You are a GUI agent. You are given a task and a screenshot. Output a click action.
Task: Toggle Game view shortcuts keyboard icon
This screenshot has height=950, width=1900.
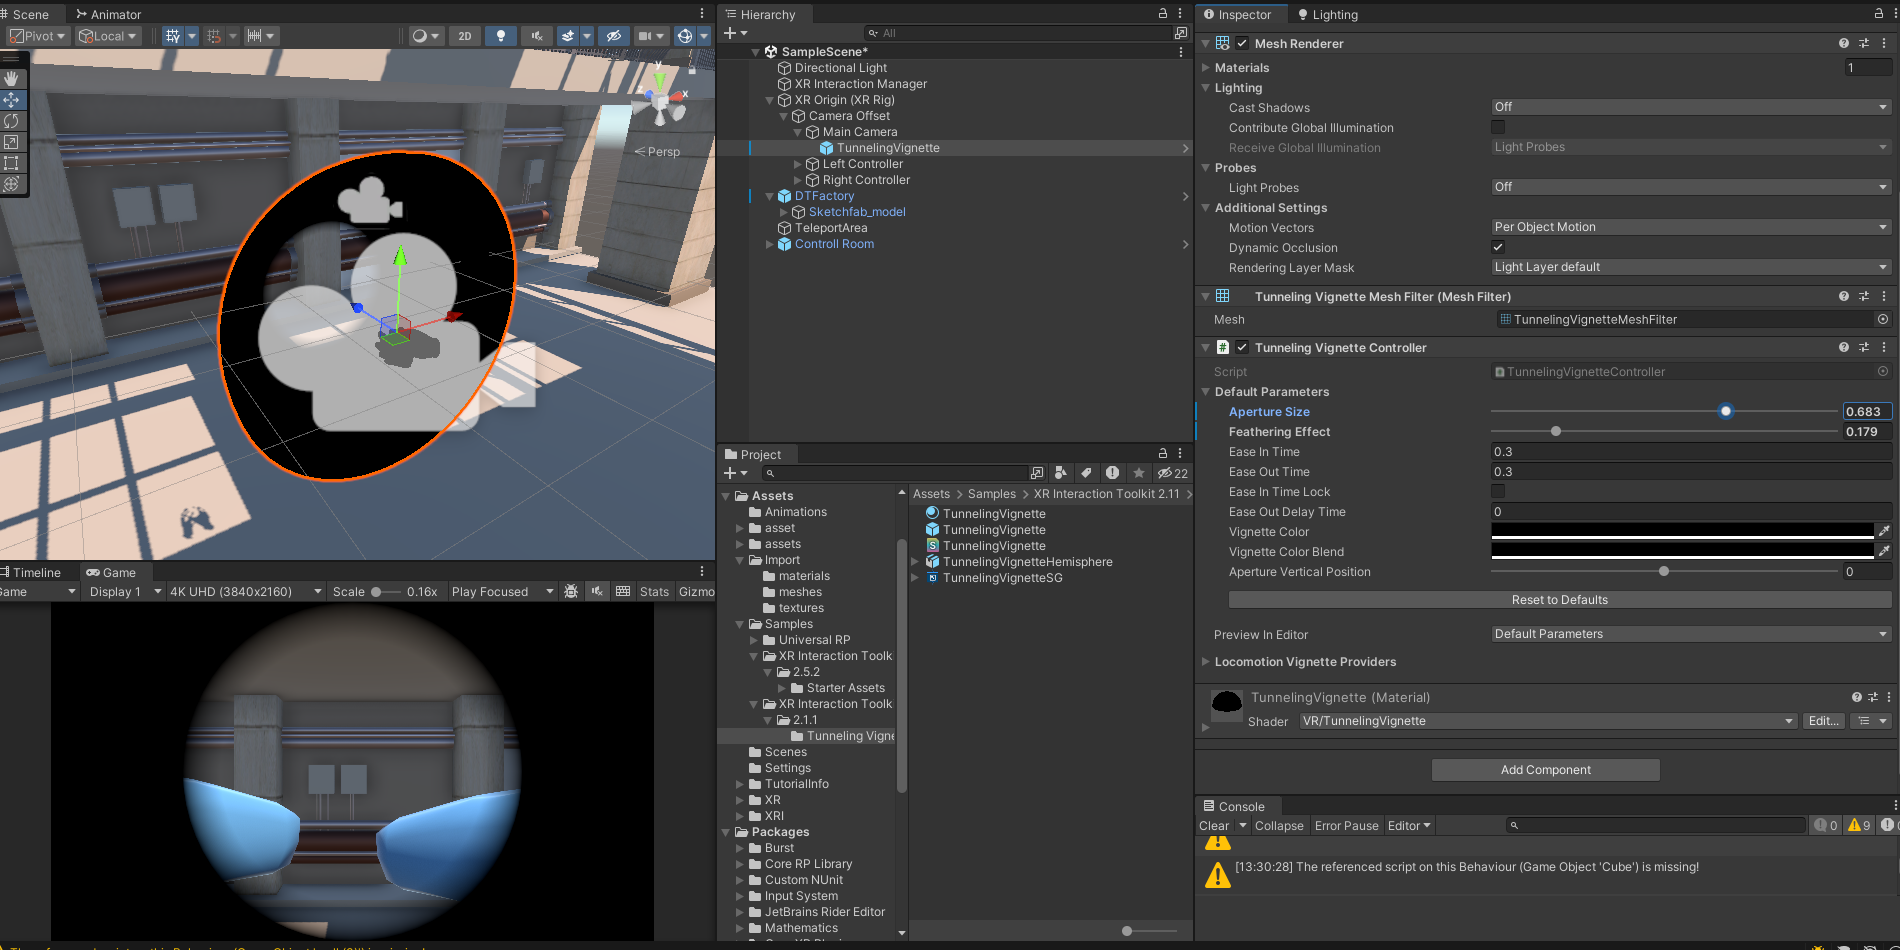click(623, 591)
